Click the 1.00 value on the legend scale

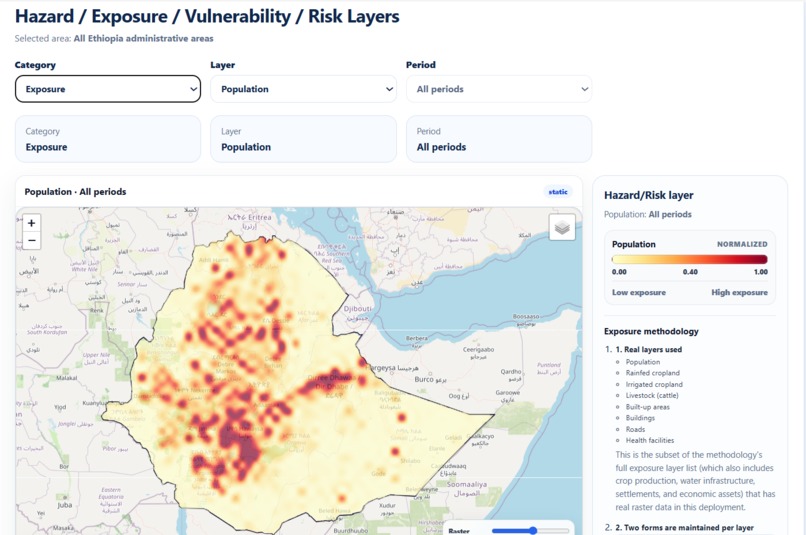pos(760,272)
